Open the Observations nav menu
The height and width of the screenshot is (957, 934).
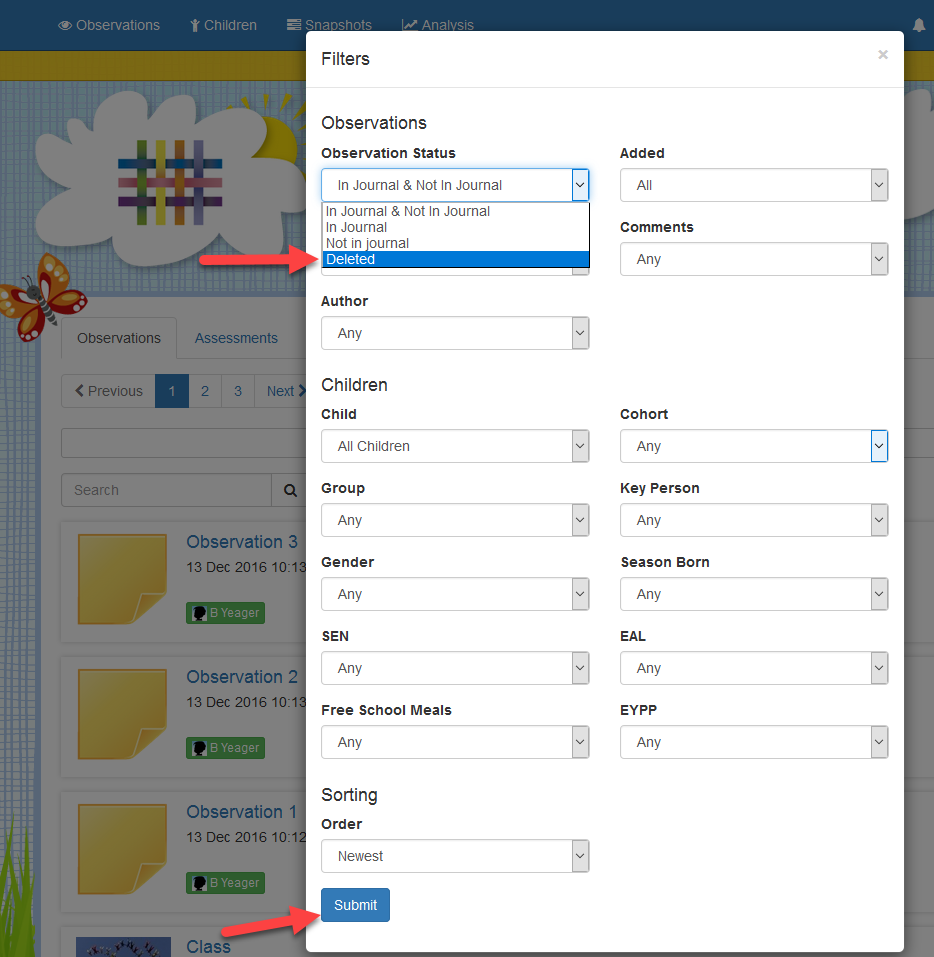(x=109, y=25)
